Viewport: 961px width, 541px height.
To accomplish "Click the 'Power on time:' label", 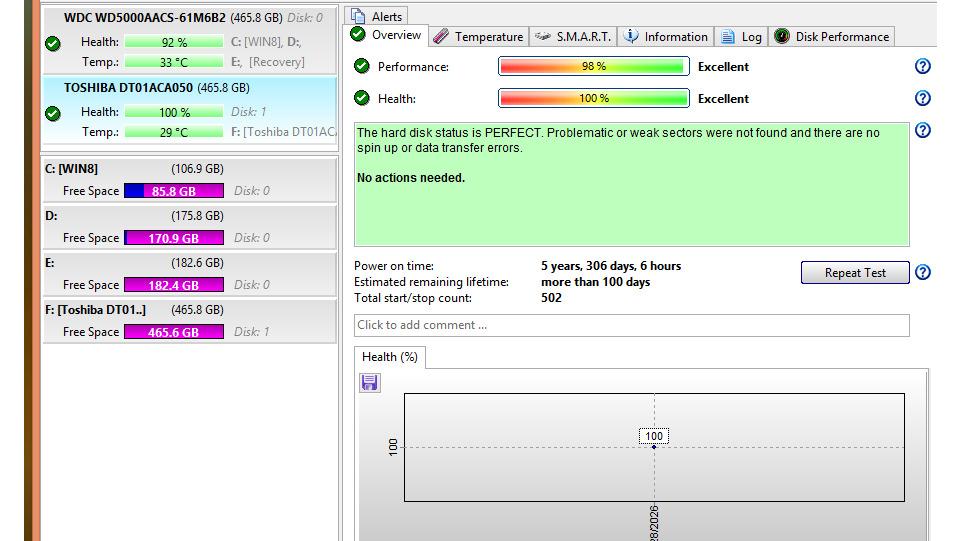I will [393, 266].
